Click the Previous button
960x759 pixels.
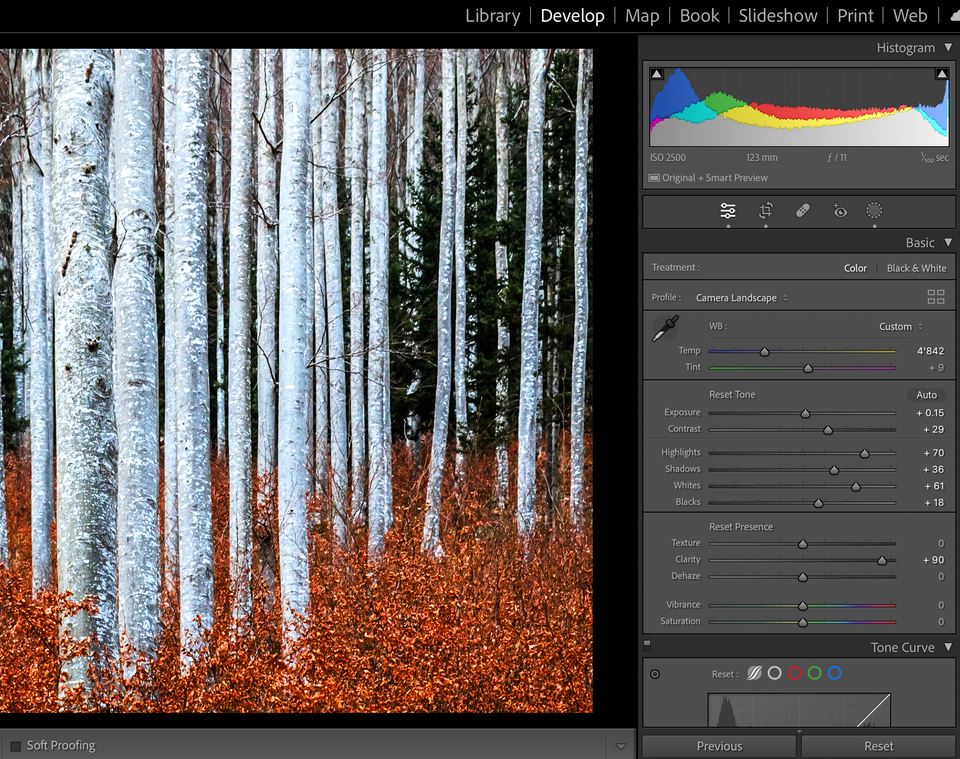coord(719,746)
